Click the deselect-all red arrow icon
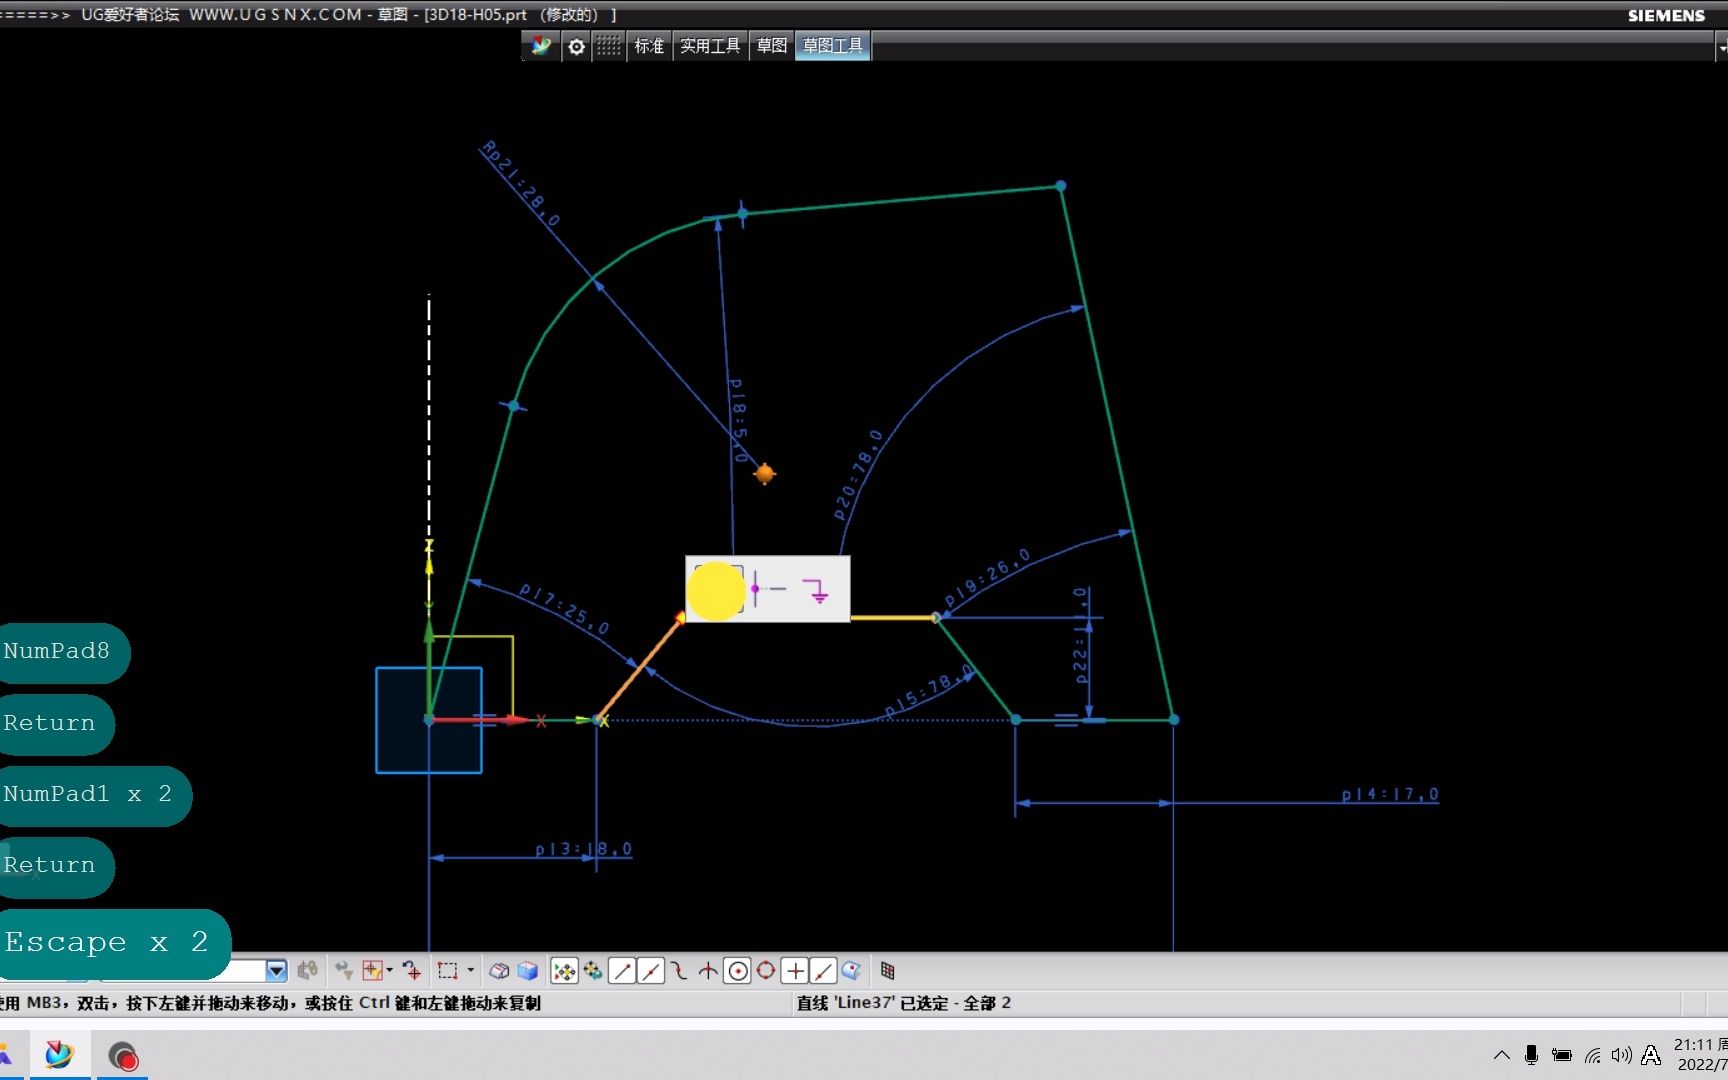 point(411,971)
